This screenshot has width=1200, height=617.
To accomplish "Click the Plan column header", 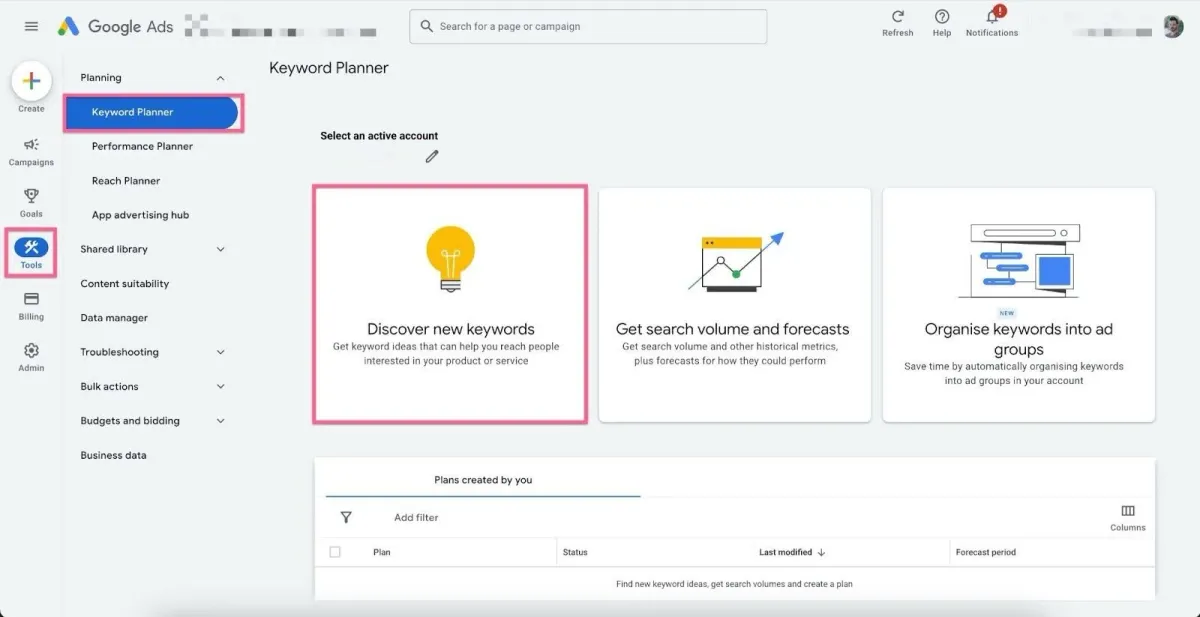I will pos(382,552).
